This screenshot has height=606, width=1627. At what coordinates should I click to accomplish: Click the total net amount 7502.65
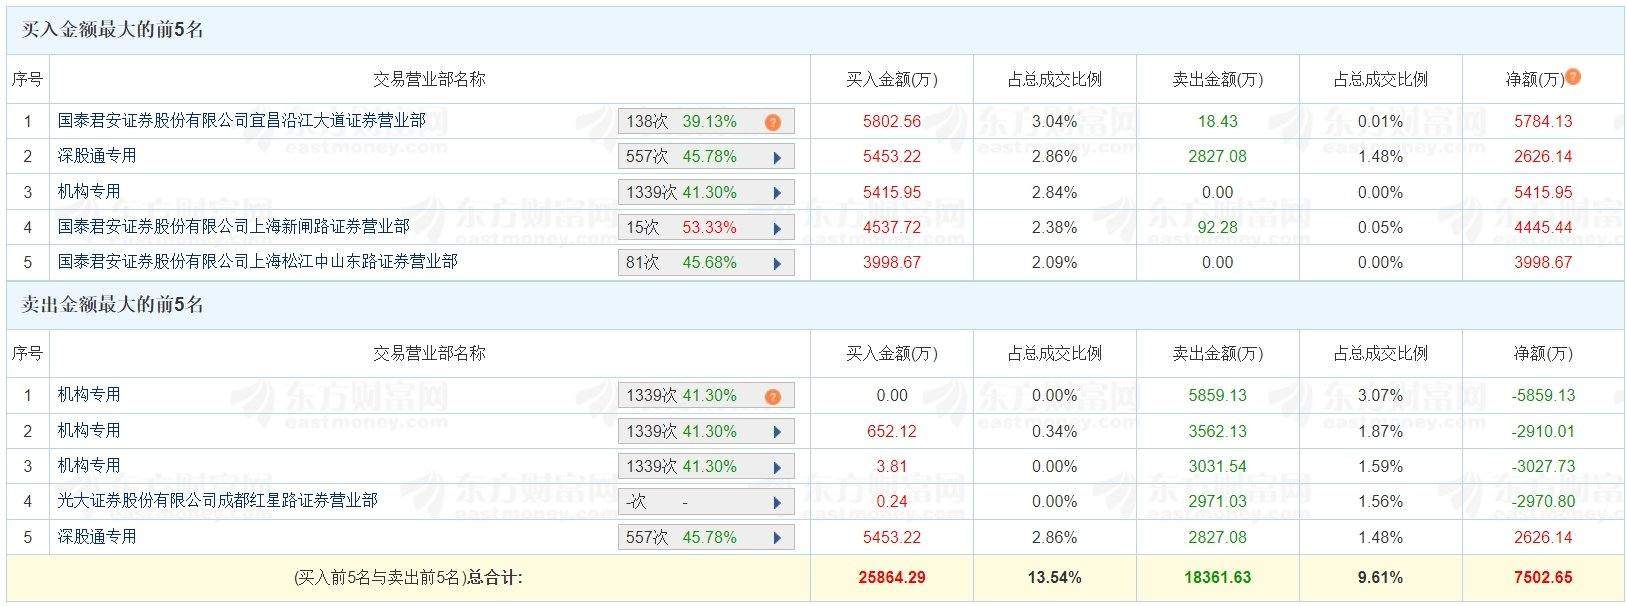coord(1542,577)
